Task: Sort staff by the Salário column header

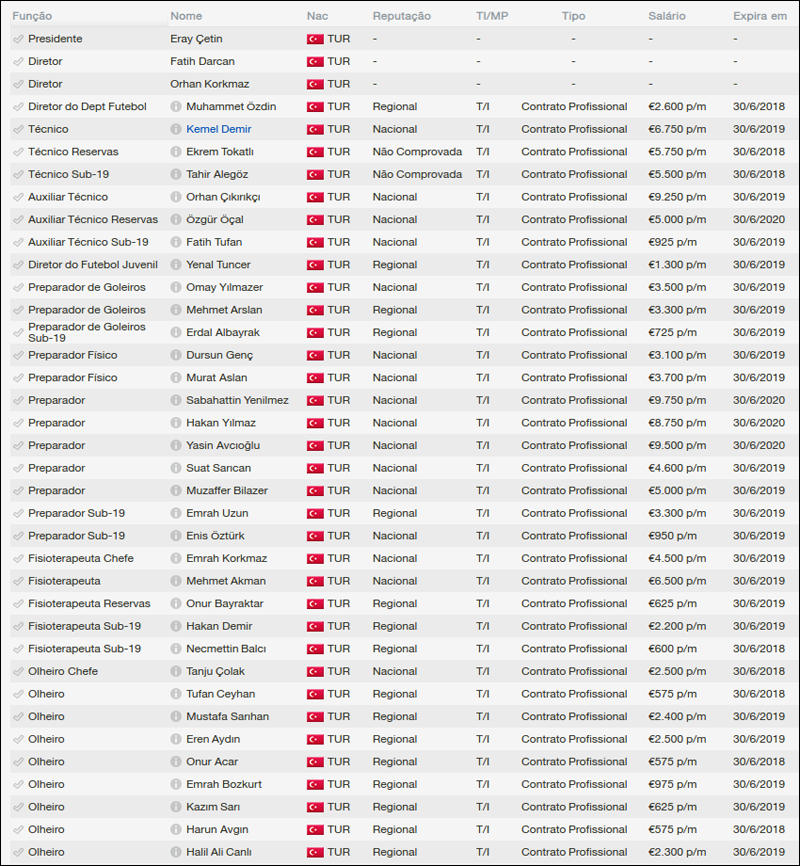Action: pyautogui.click(x=667, y=16)
